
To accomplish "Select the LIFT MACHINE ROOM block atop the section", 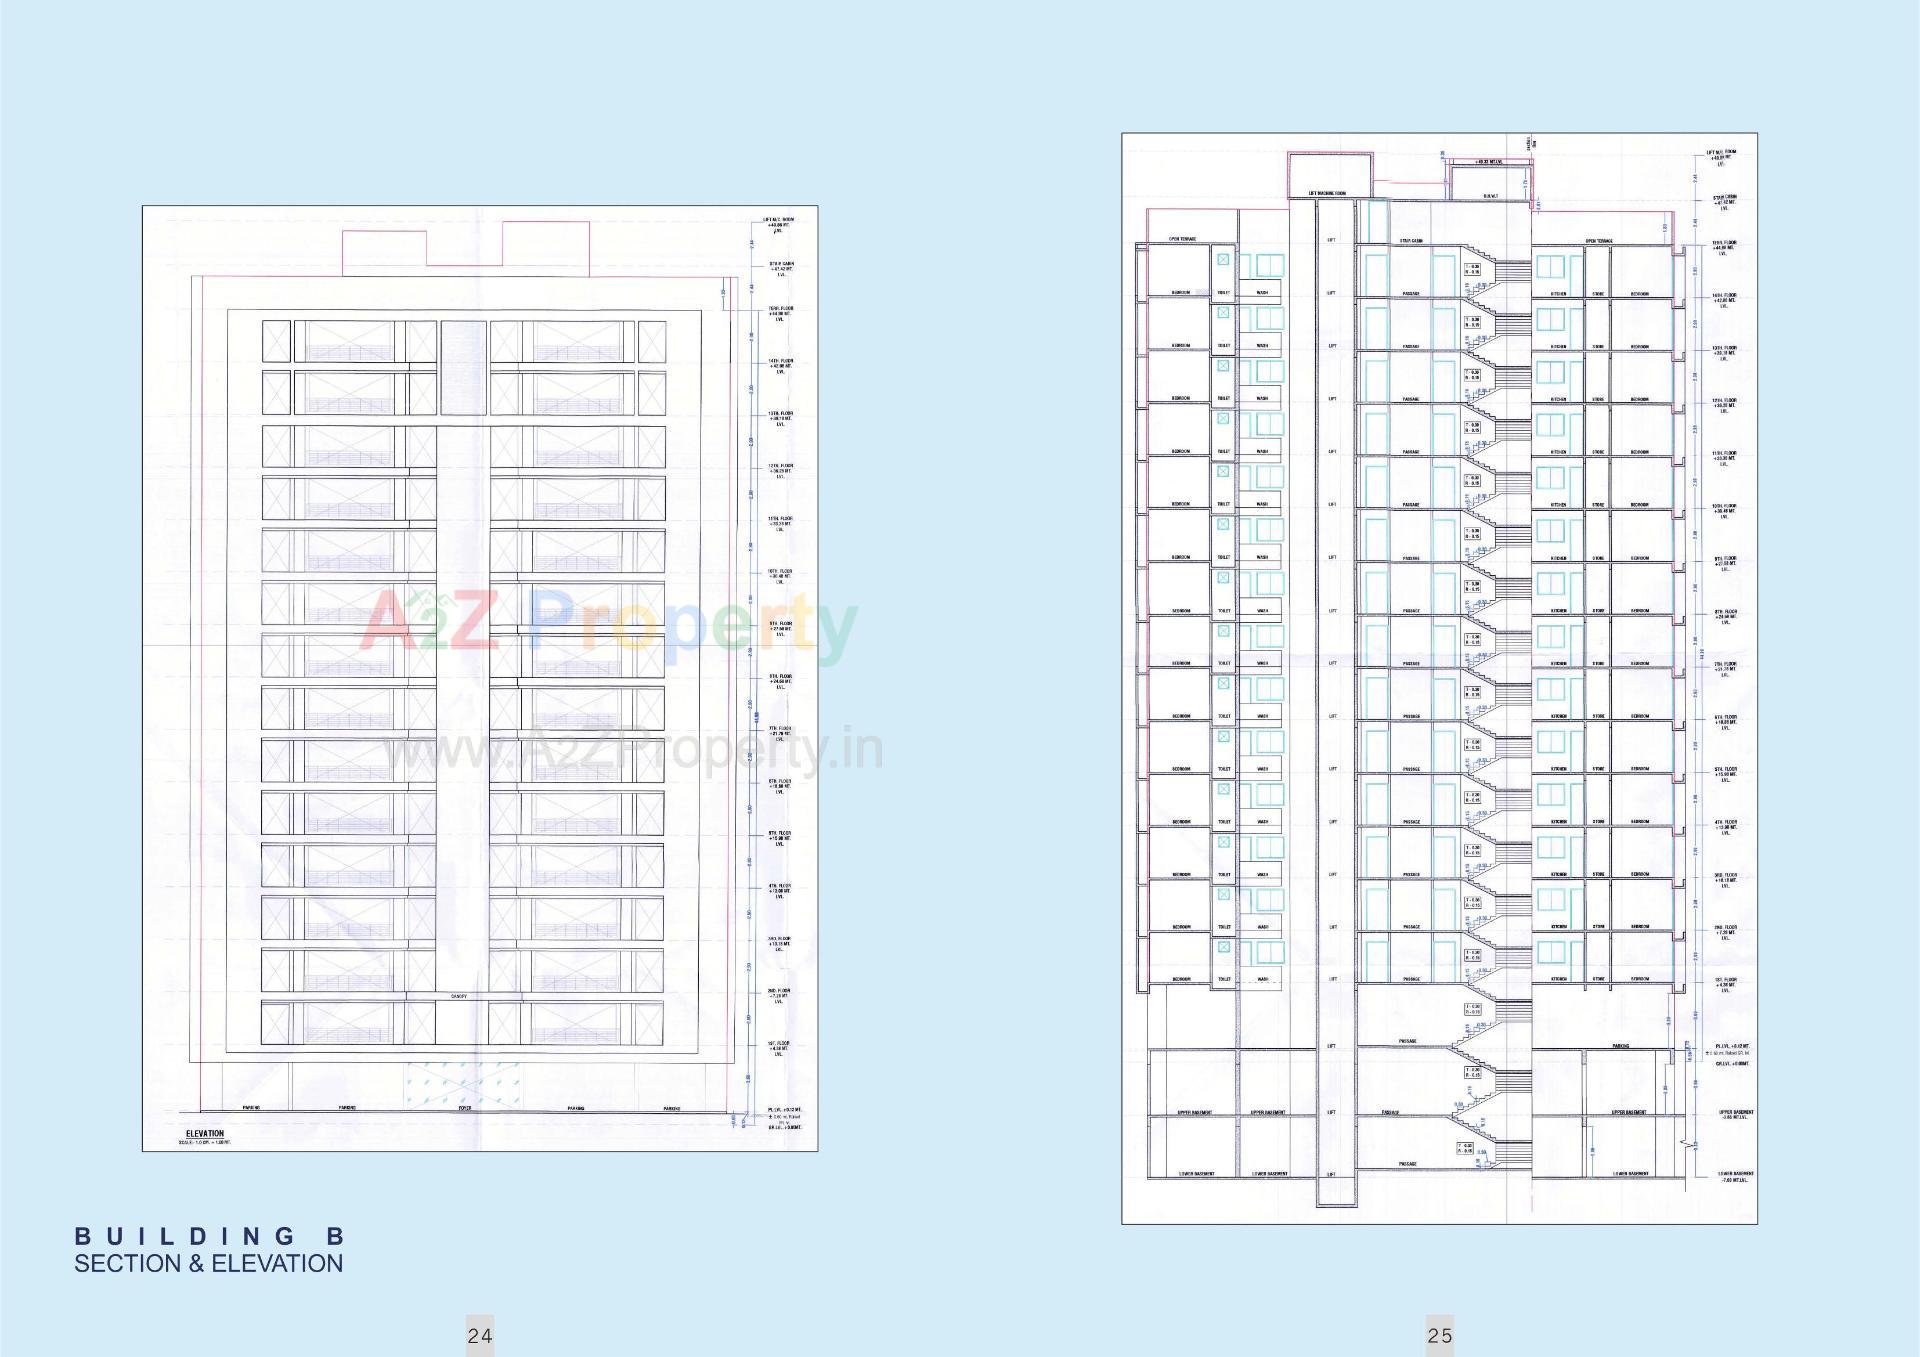I will point(1327,192).
